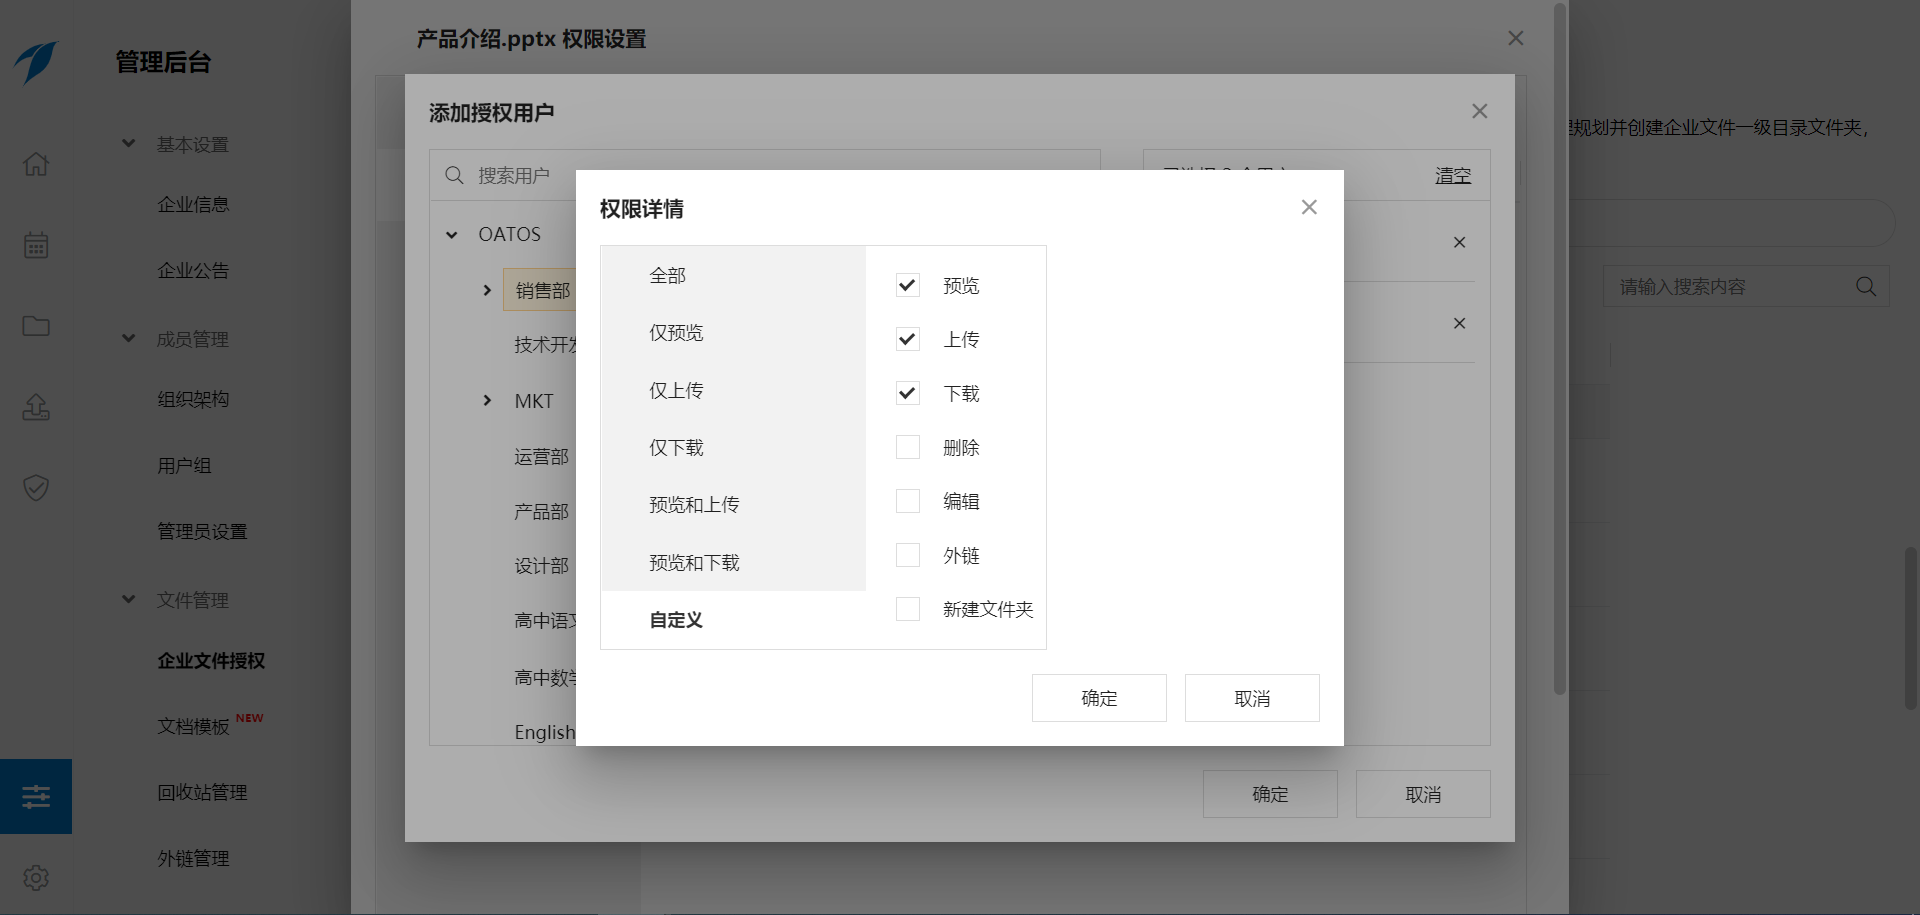Open the calendar icon in sidebar
The height and width of the screenshot is (915, 1920).
click(x=36, y=245)
